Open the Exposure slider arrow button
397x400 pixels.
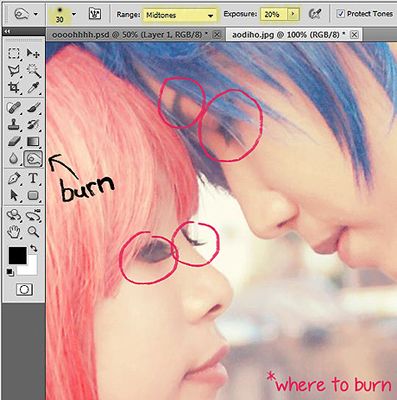[293, 14]
